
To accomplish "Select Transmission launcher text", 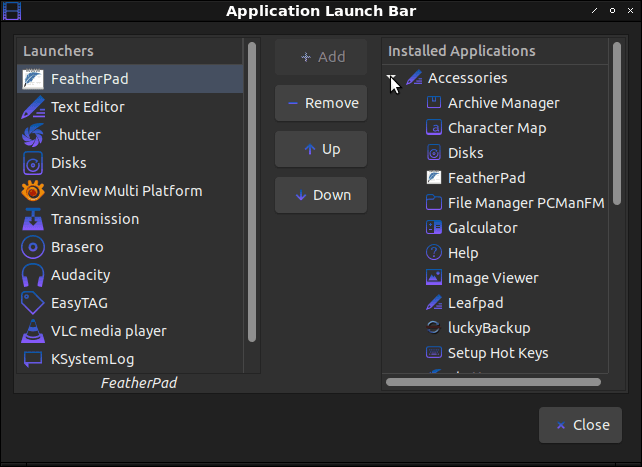I will (x=95, y=219).
